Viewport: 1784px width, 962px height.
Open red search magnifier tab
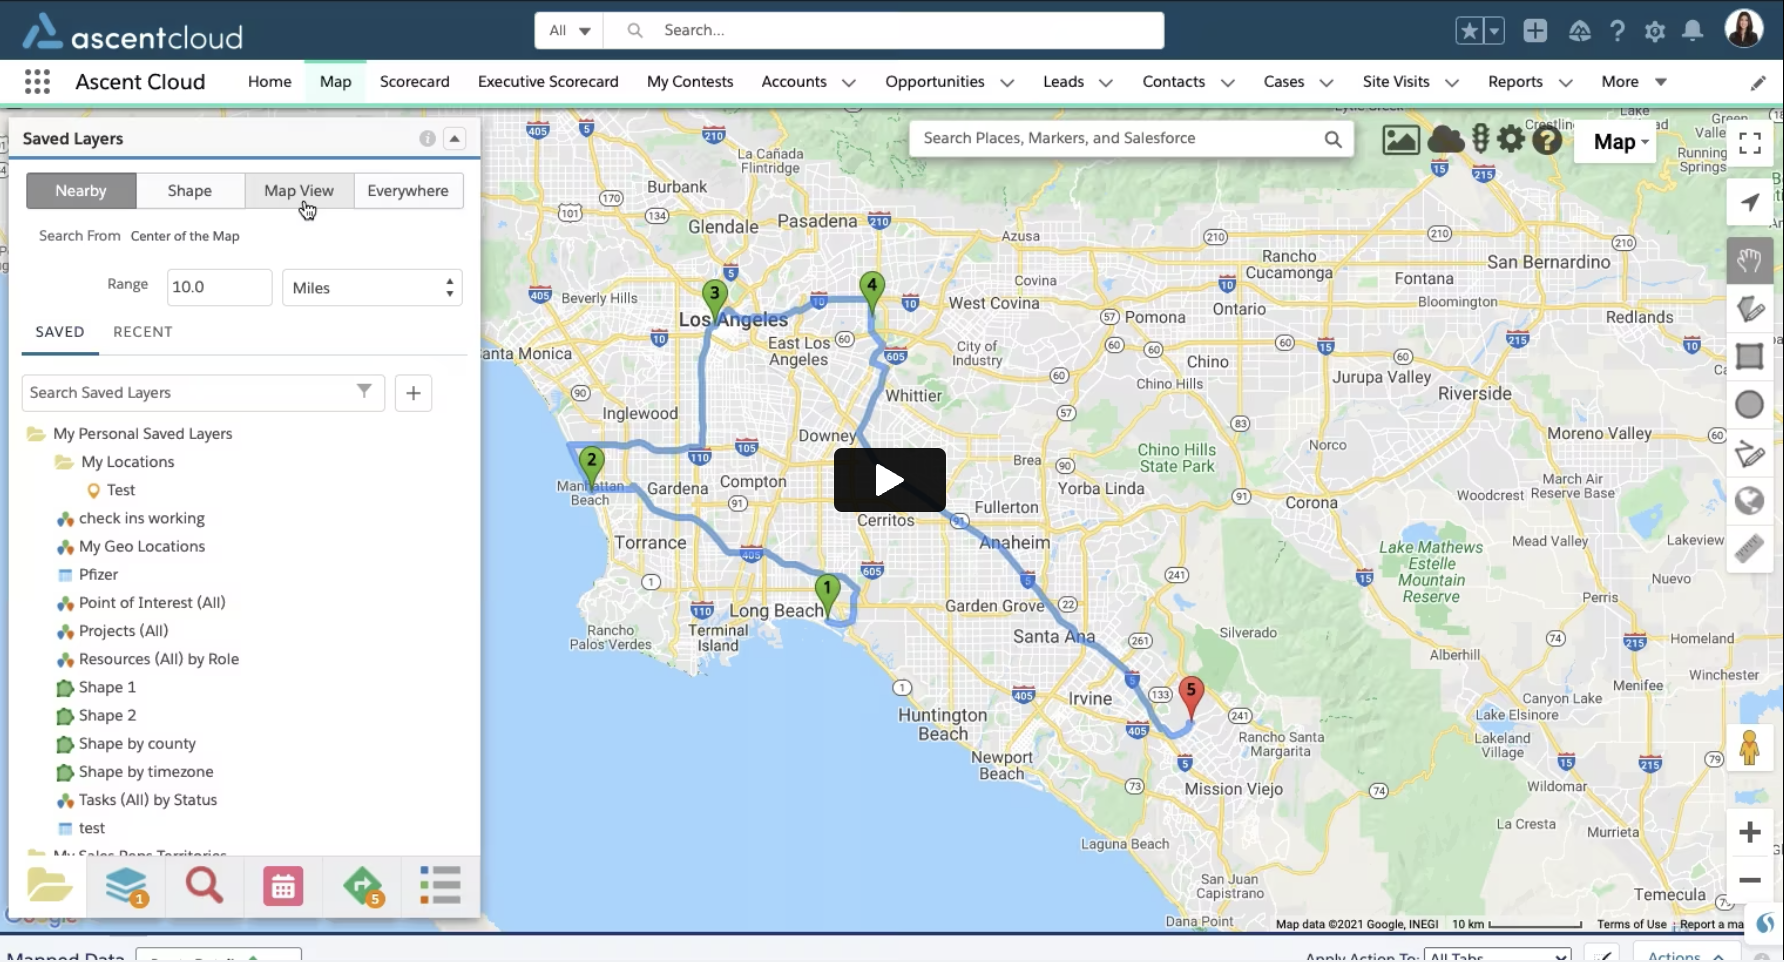[204, 886]
